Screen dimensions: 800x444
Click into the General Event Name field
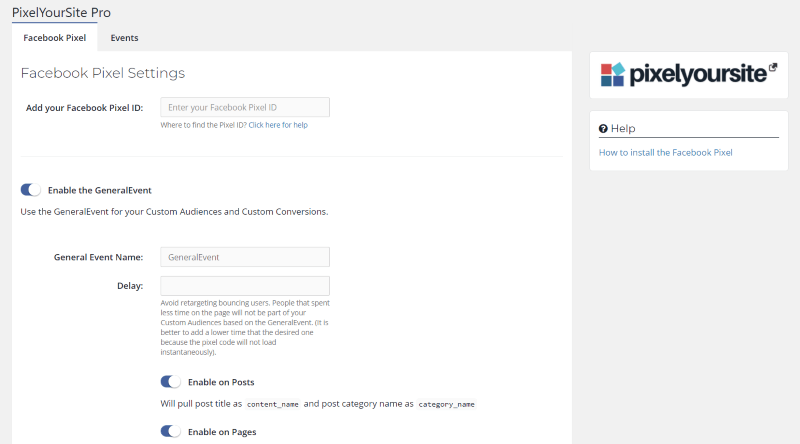click(x=245, y=257)
